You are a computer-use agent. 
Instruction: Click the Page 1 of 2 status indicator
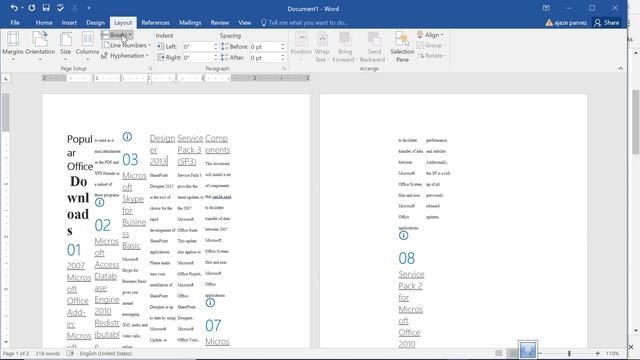16,353
